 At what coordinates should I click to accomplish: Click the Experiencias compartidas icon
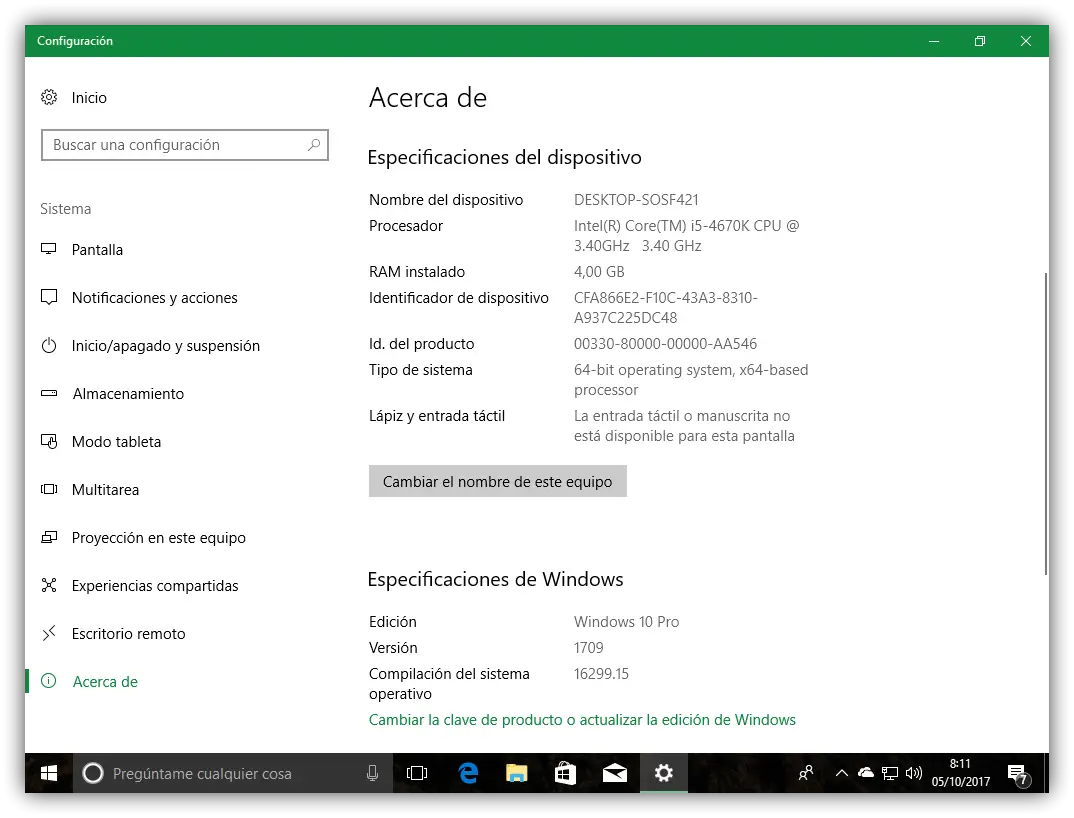point(49,585)
